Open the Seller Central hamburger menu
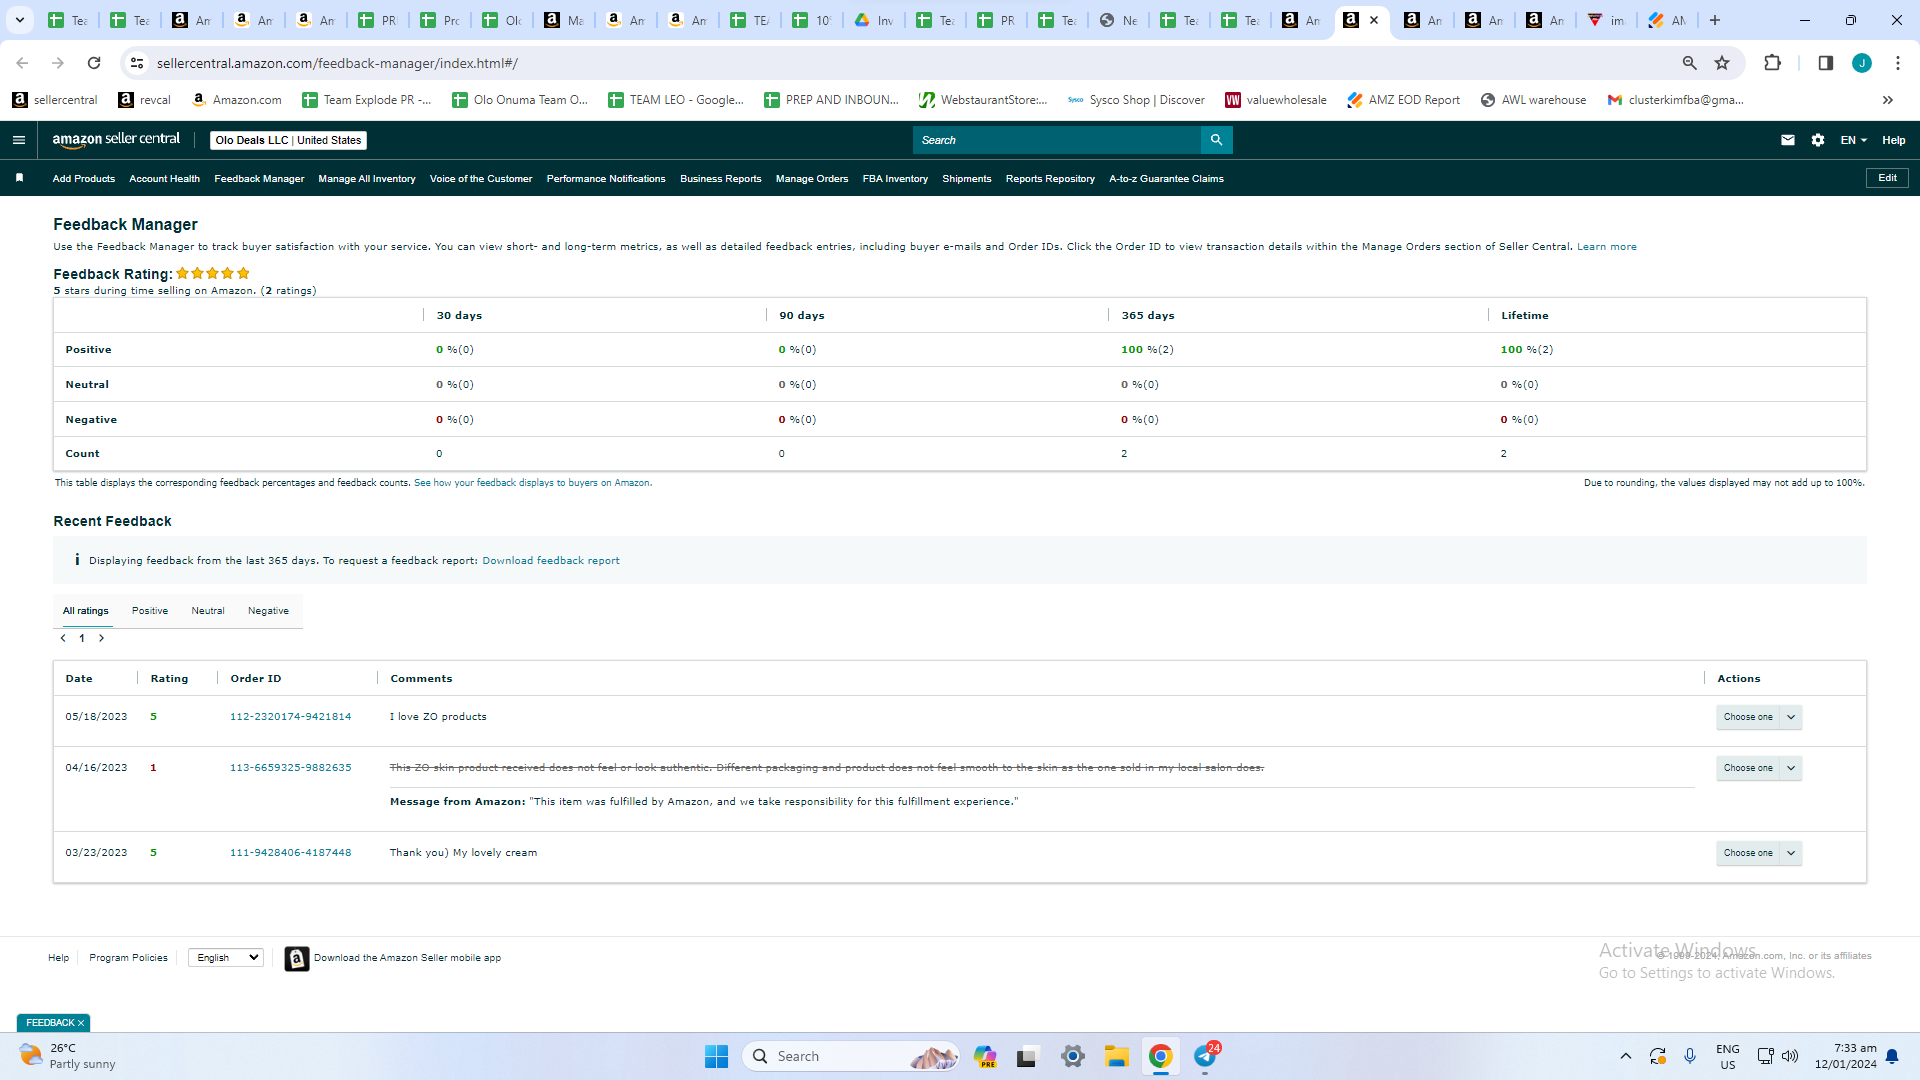This screenshot has height=1080, width=1920. [18, 140]
